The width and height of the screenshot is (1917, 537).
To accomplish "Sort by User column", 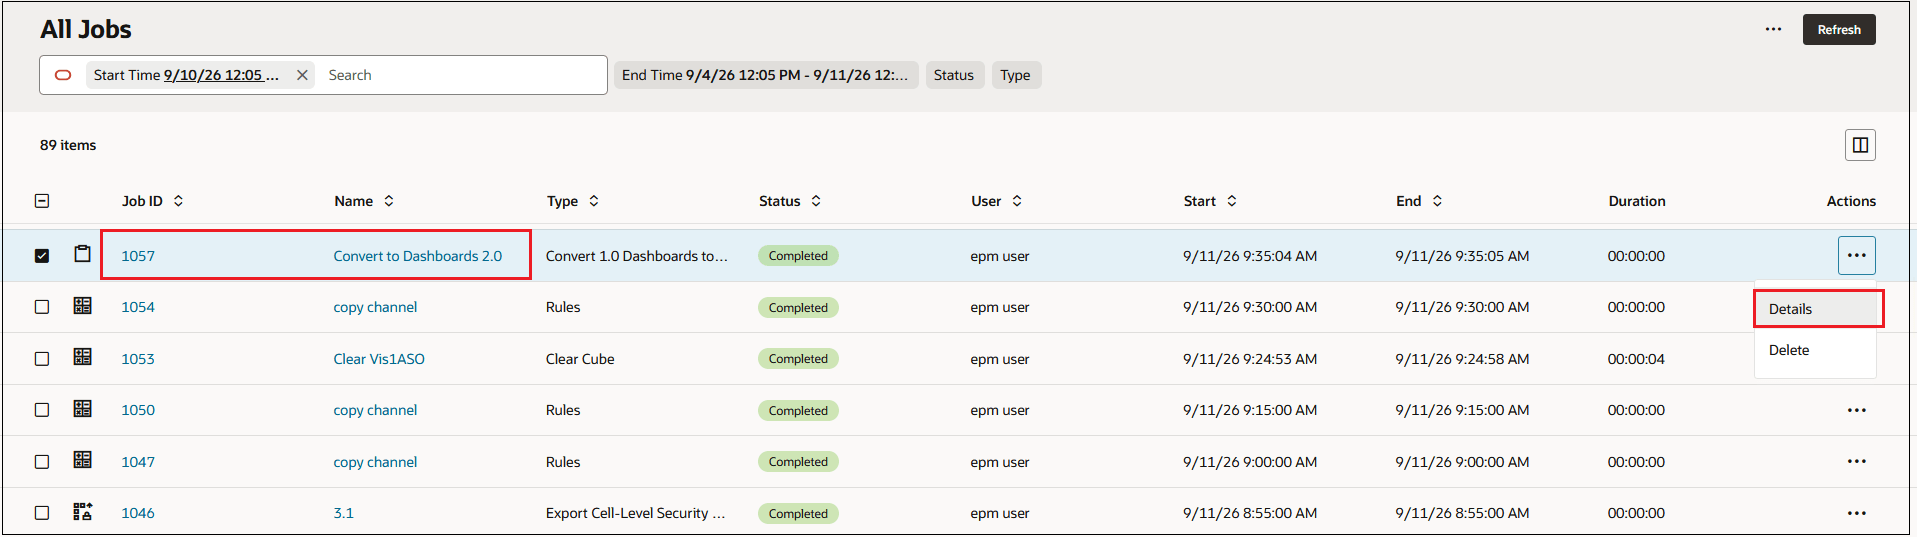I will click(x=1017, y=201).
